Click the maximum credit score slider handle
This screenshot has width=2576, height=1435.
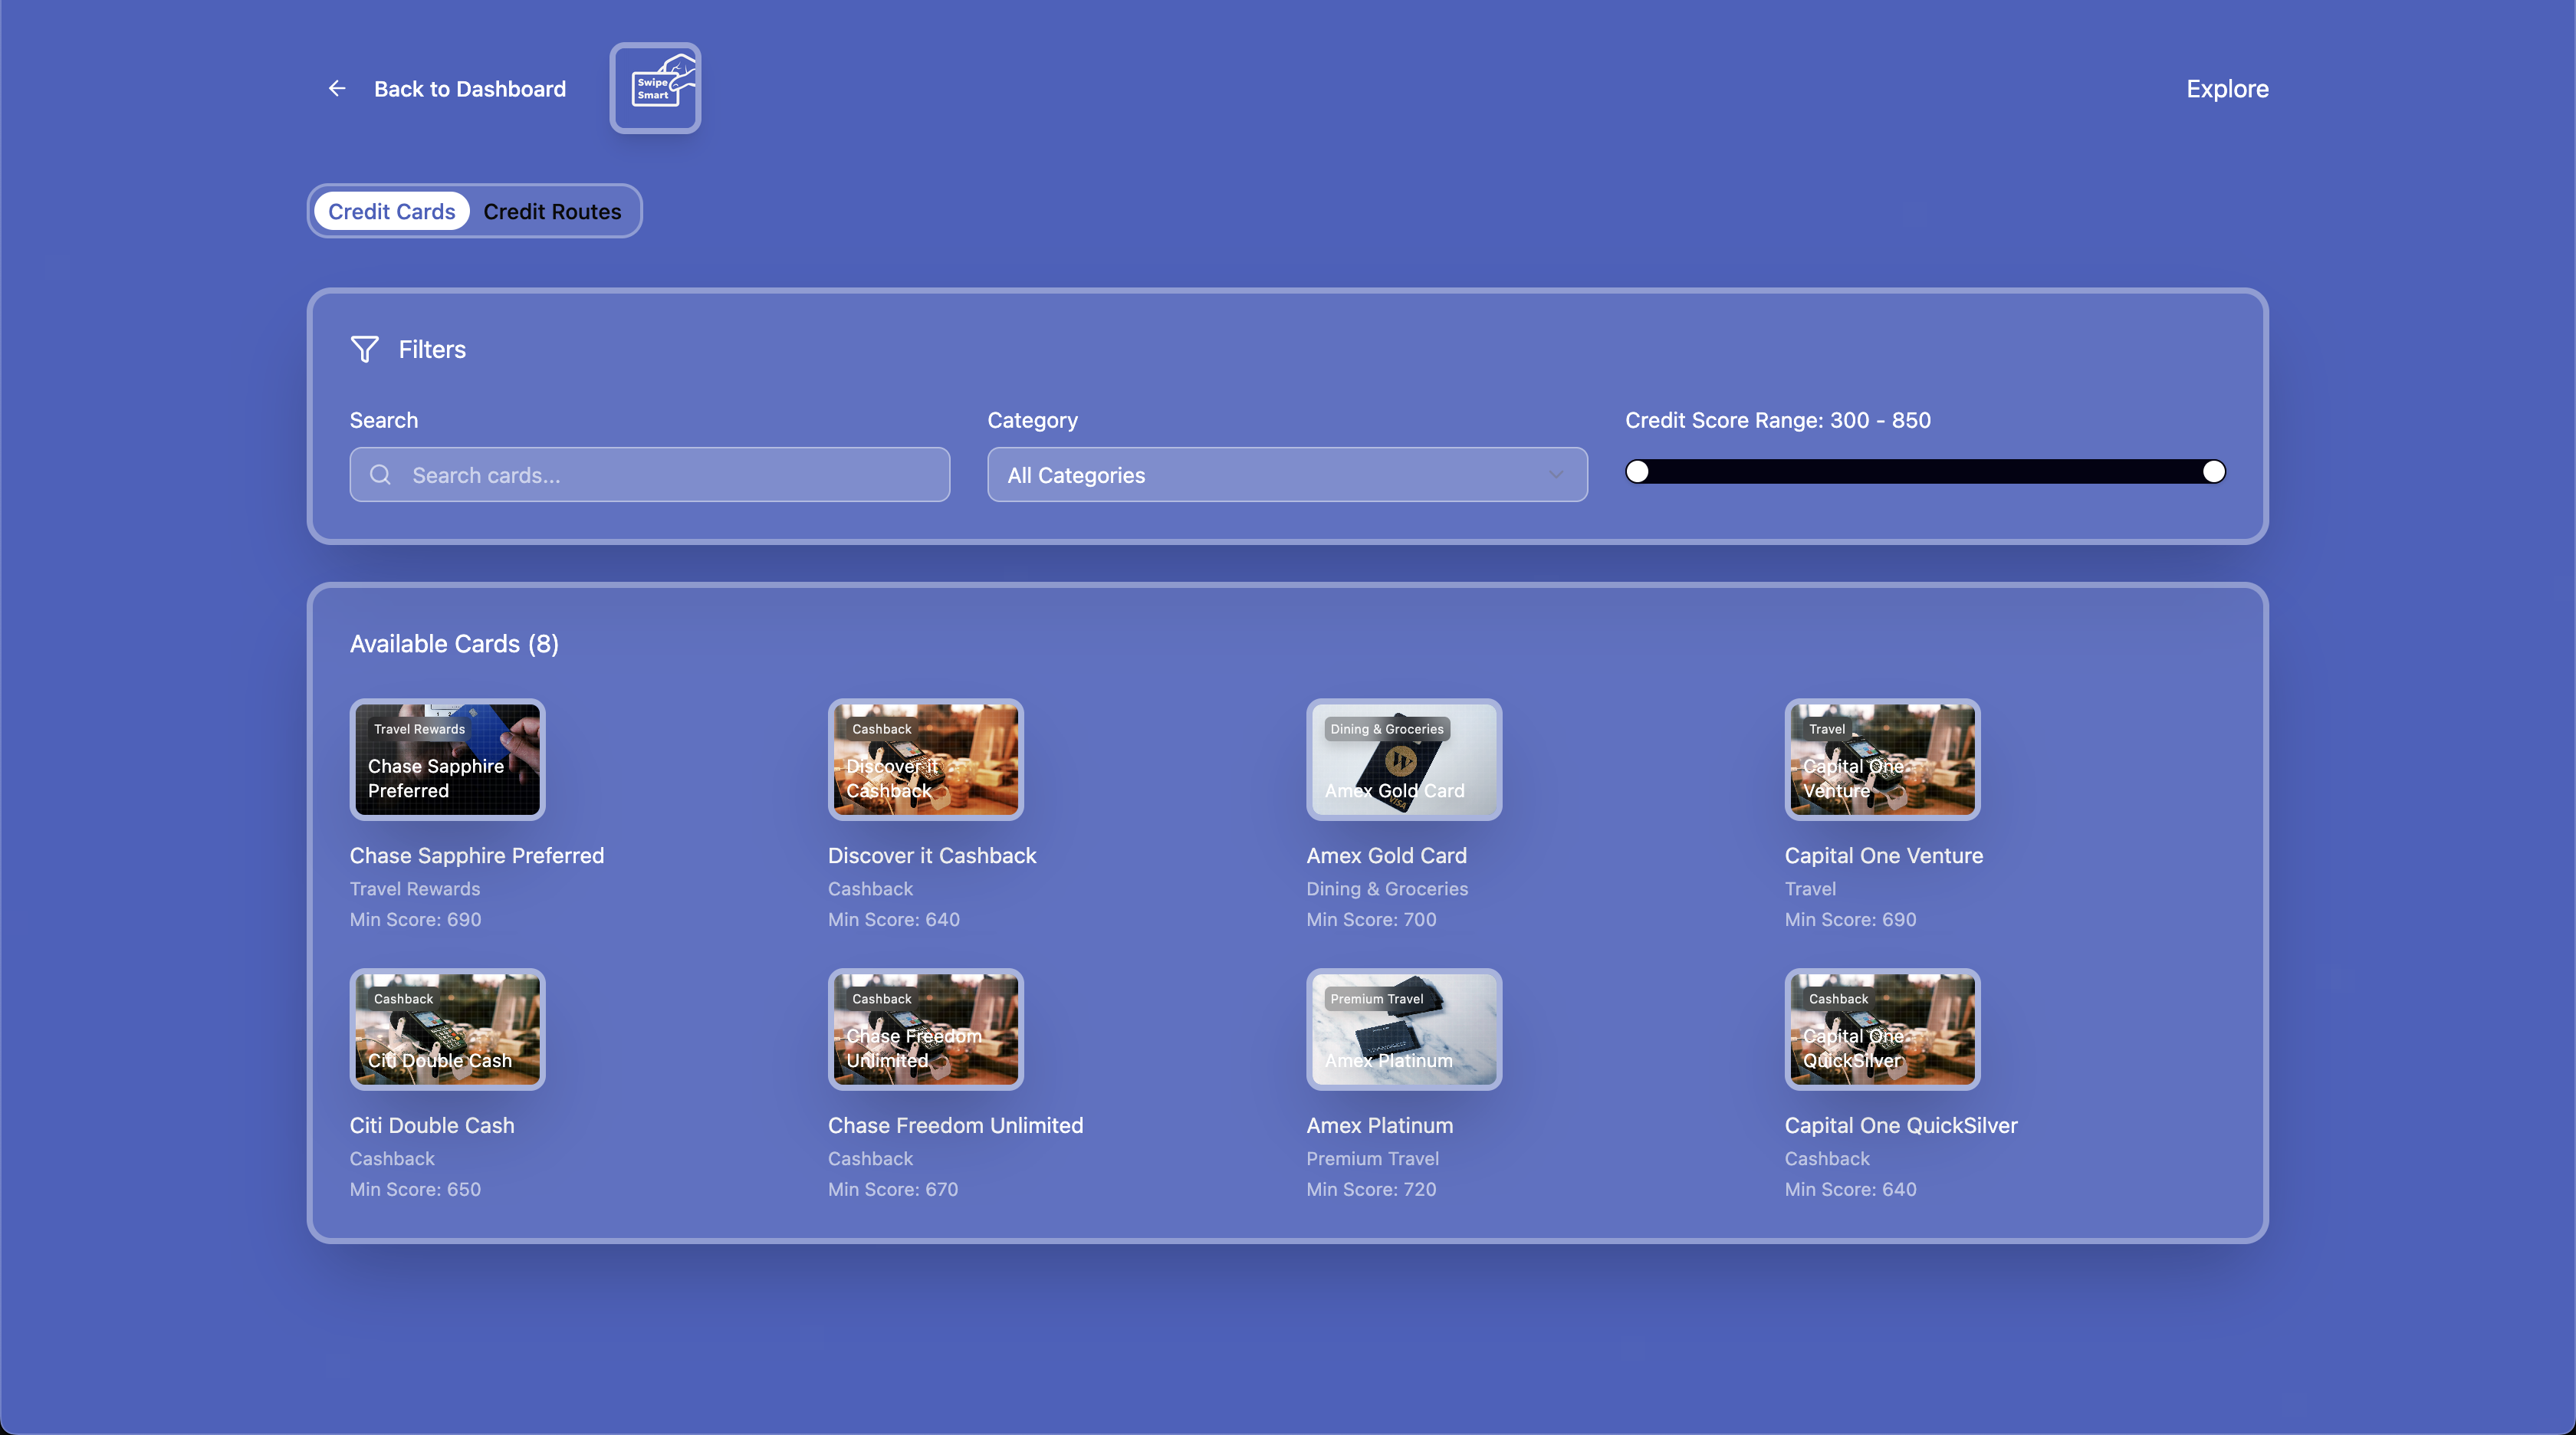(x=2213, y=471)
